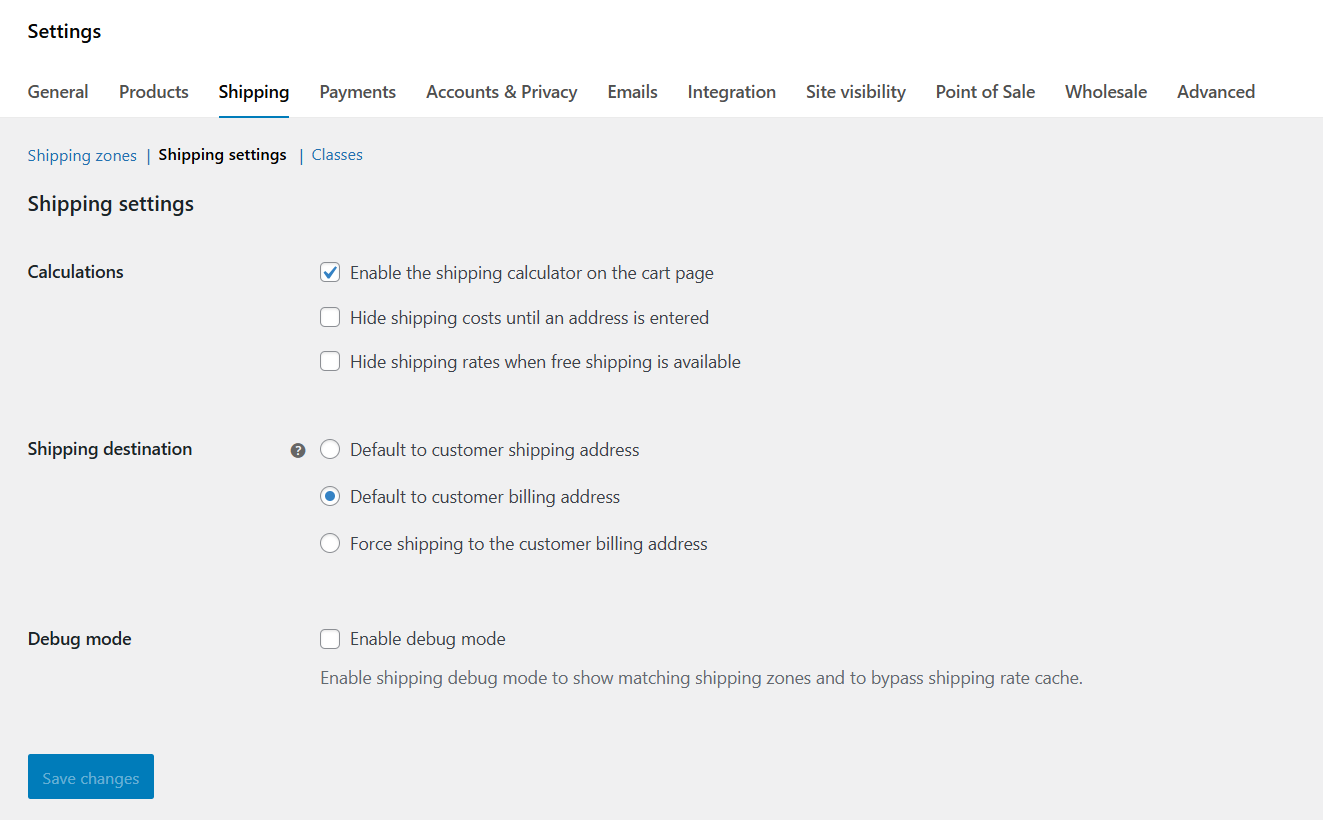Select force shipping to customer billing address
The height and width of the screenshot is (820, 1323).
[330, 543]
